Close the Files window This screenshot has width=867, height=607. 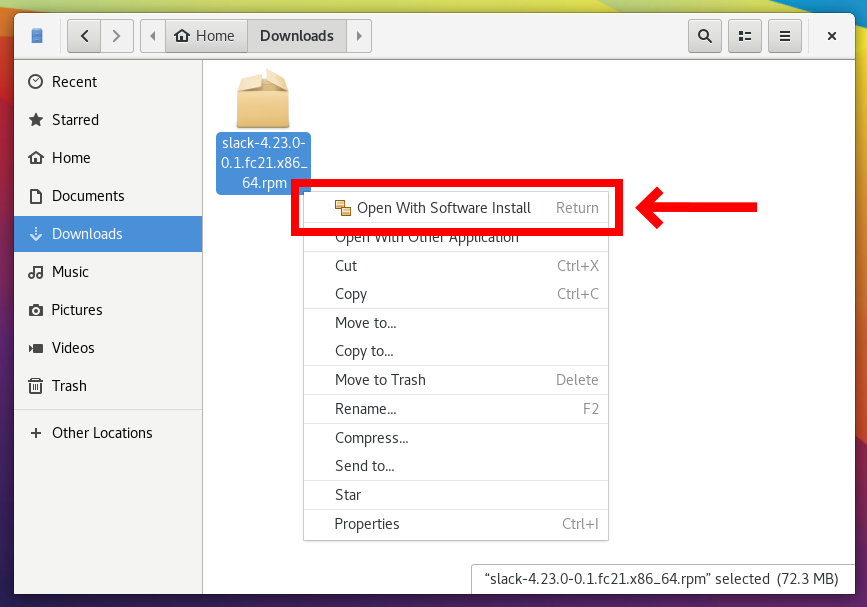(x=832, y=36)
